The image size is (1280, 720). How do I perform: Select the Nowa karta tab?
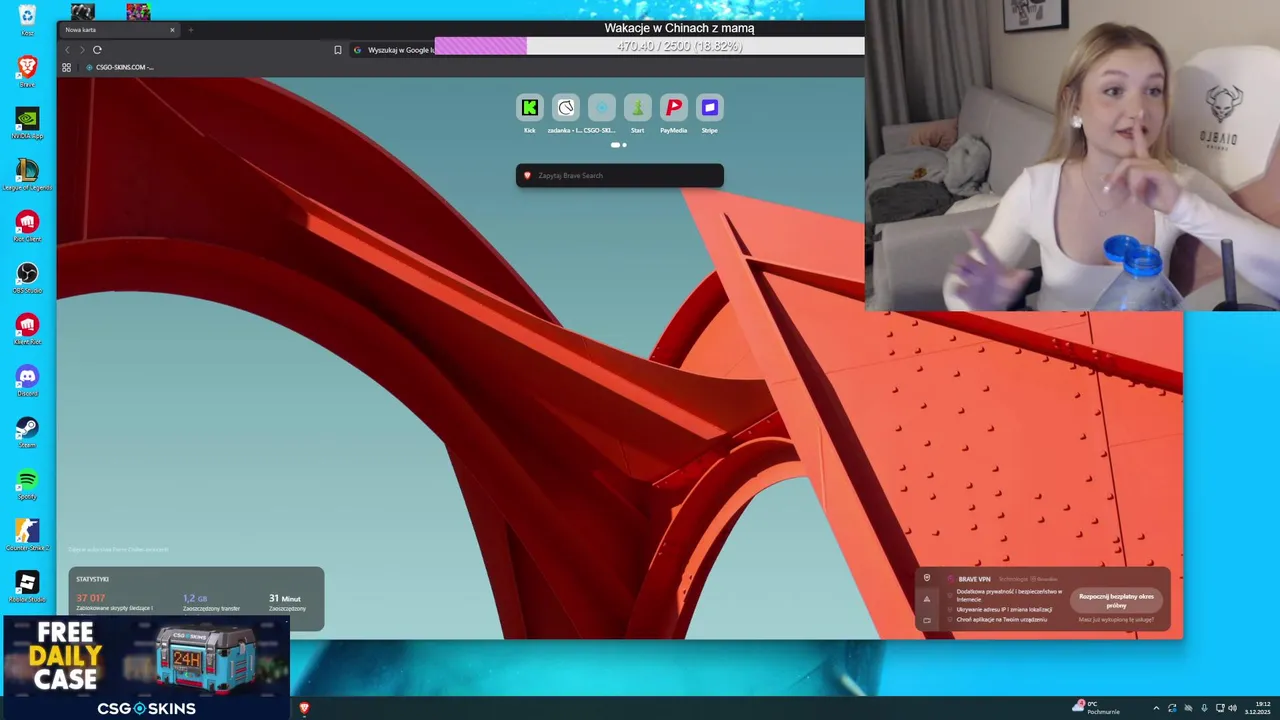pos(118,30)
